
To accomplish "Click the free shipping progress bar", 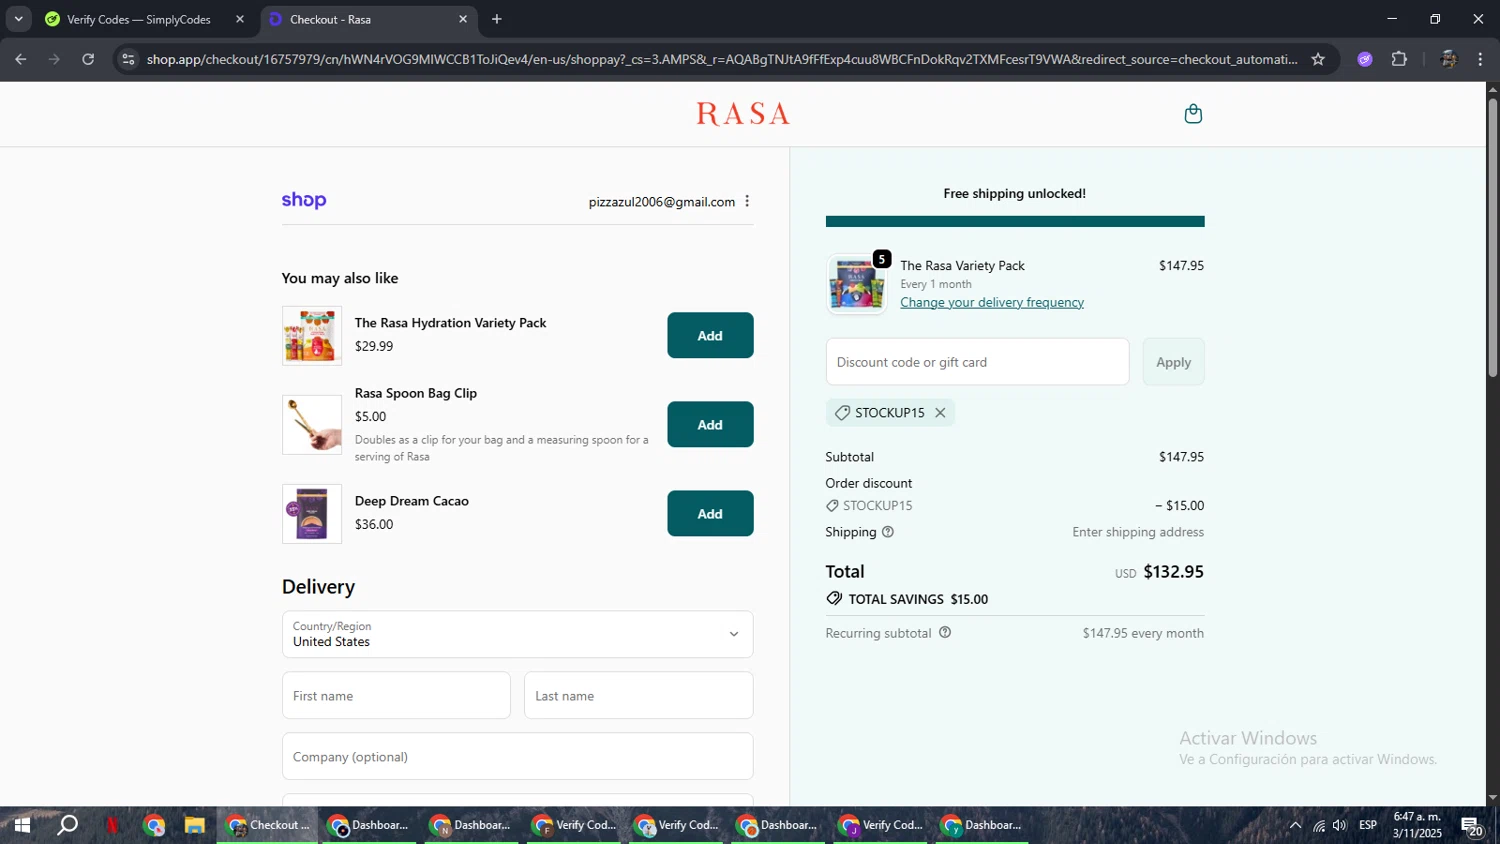I will tap(1015, 221).
